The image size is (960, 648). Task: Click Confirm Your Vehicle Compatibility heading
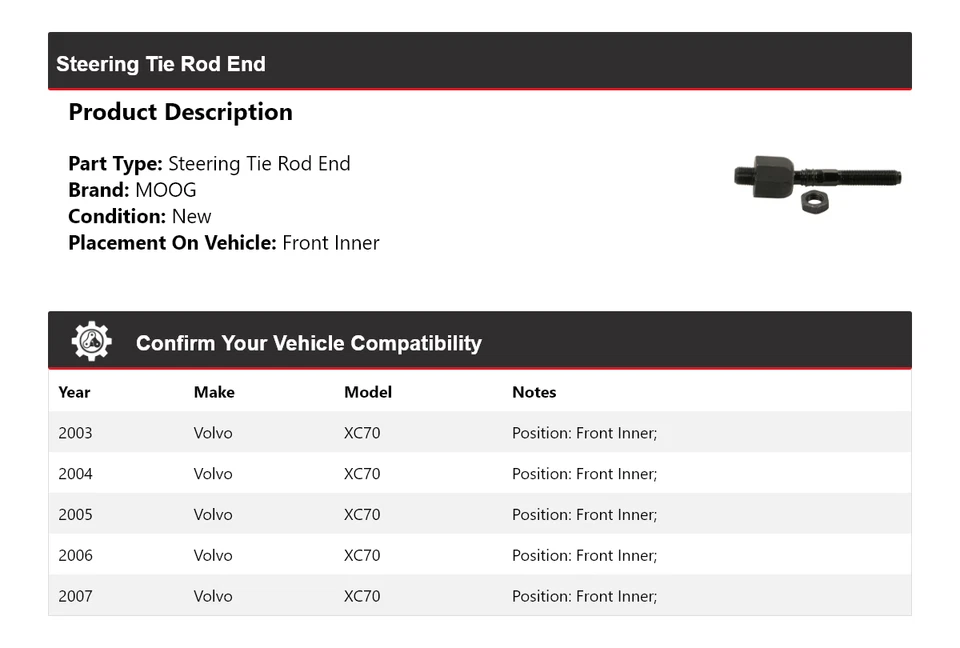tap(308, 343)
